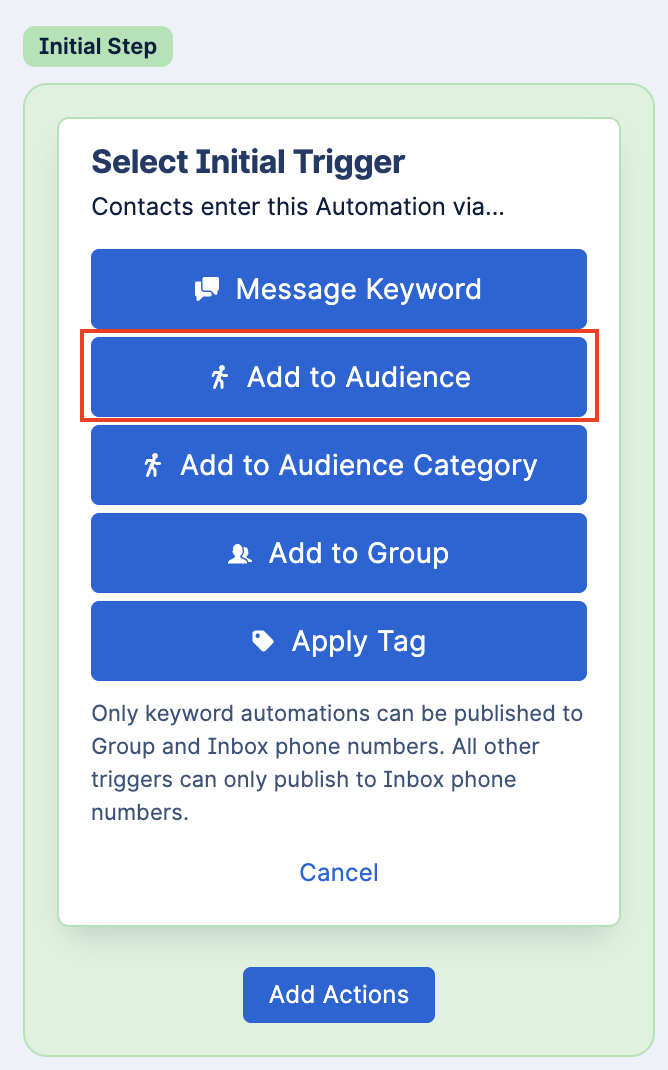Image resolution: width=668 pixels, height=1070 pixels.
Task: Click the walking person icon on the Audience Category button
Action: tap(153, 465)
